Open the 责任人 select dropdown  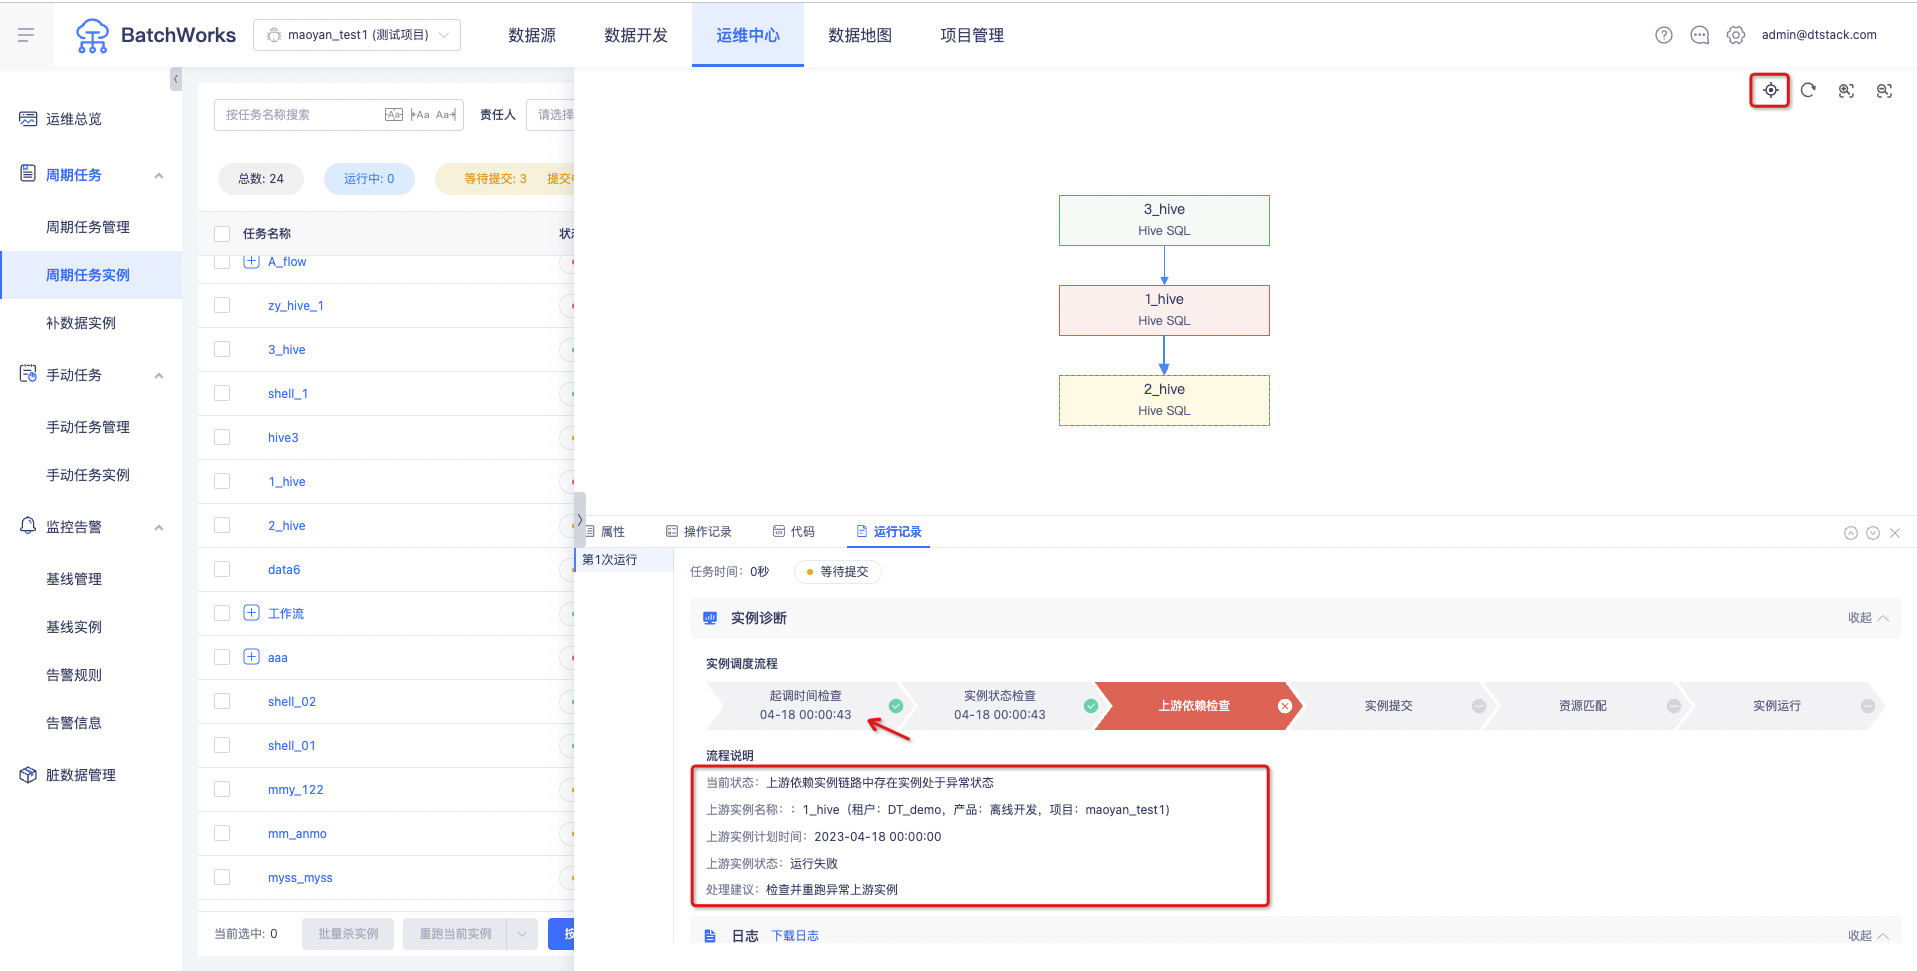(551, 115)
